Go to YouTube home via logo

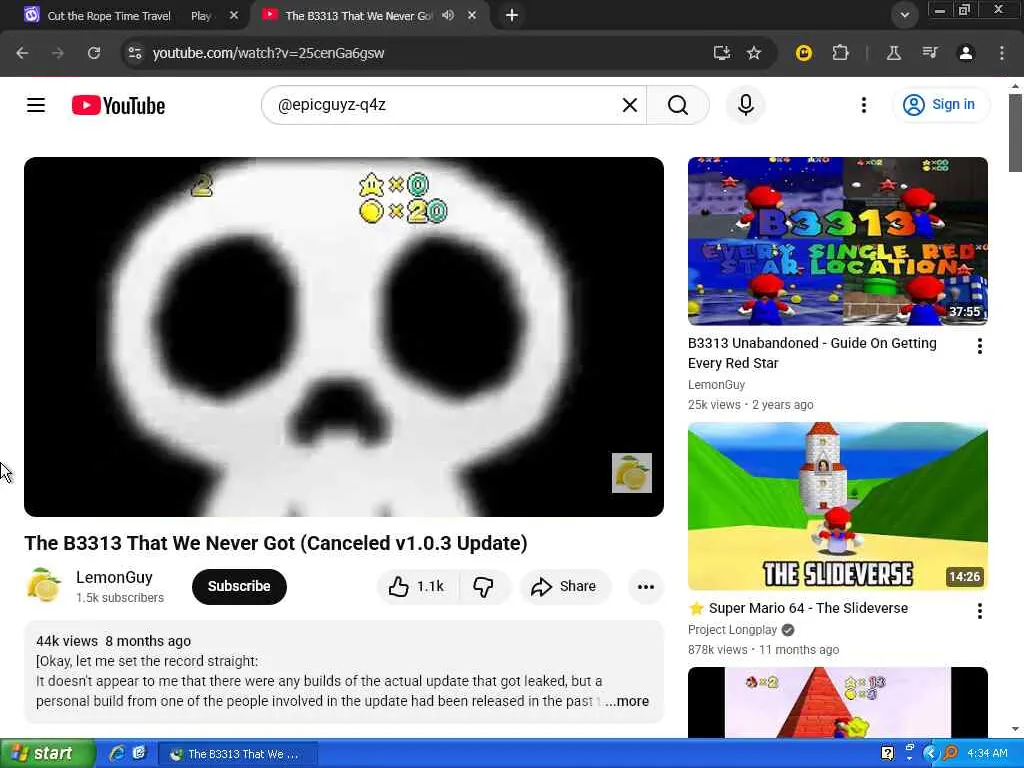coord(118,105)
